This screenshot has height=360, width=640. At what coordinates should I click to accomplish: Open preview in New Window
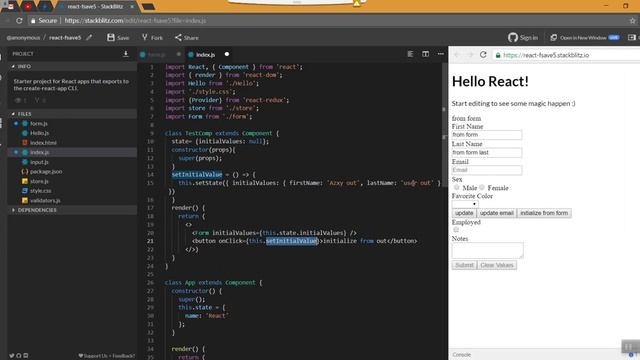coord(584,38)
